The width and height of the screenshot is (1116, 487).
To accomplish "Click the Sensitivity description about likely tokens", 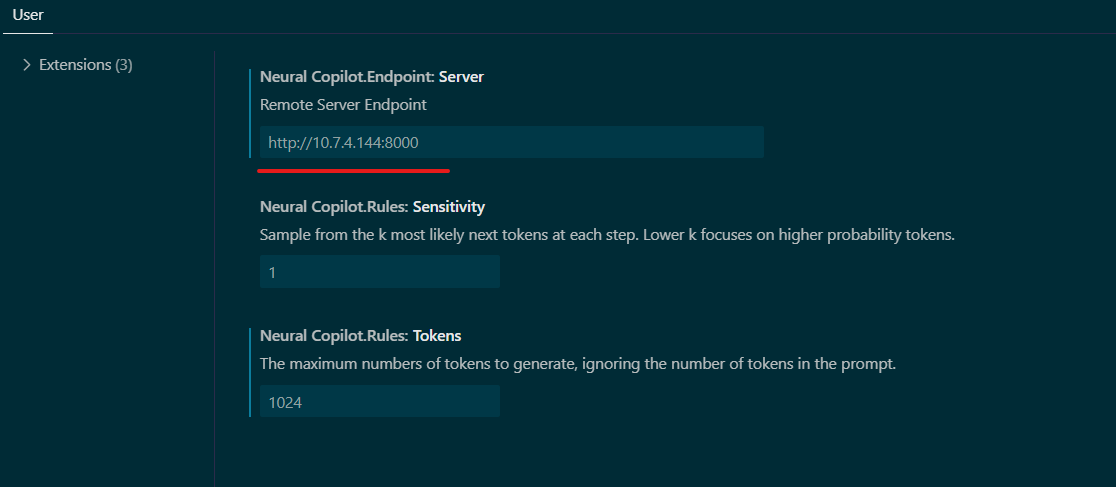I will click(607, 235).
